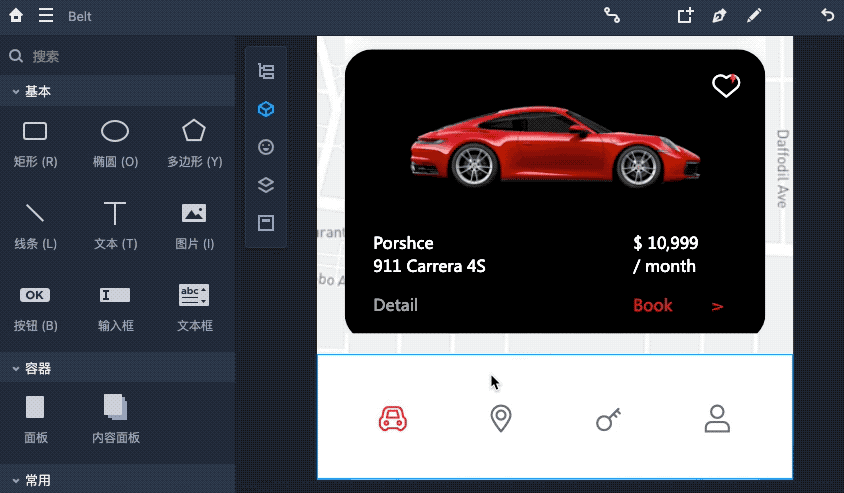
Task: Select the red Porsche car image
Action: pyautogui.click(x=555, y=146)
